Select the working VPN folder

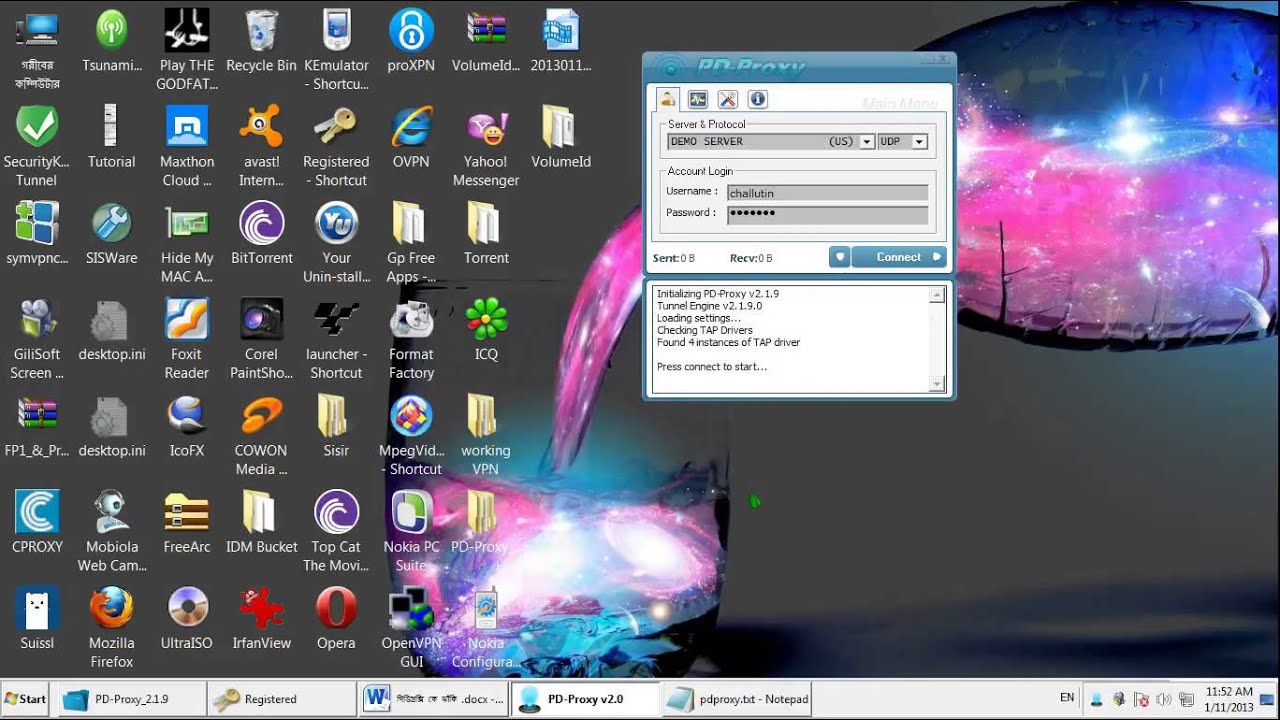click(486, 434)
